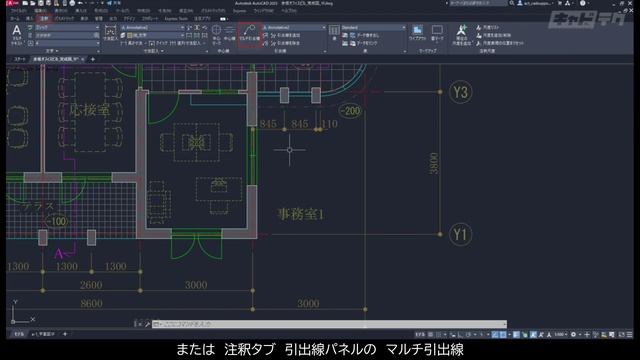Toggle the Clean Screen button in status bar
This screenshot has width=640, height=360.
pyautogui.click(x=622, y=334)
